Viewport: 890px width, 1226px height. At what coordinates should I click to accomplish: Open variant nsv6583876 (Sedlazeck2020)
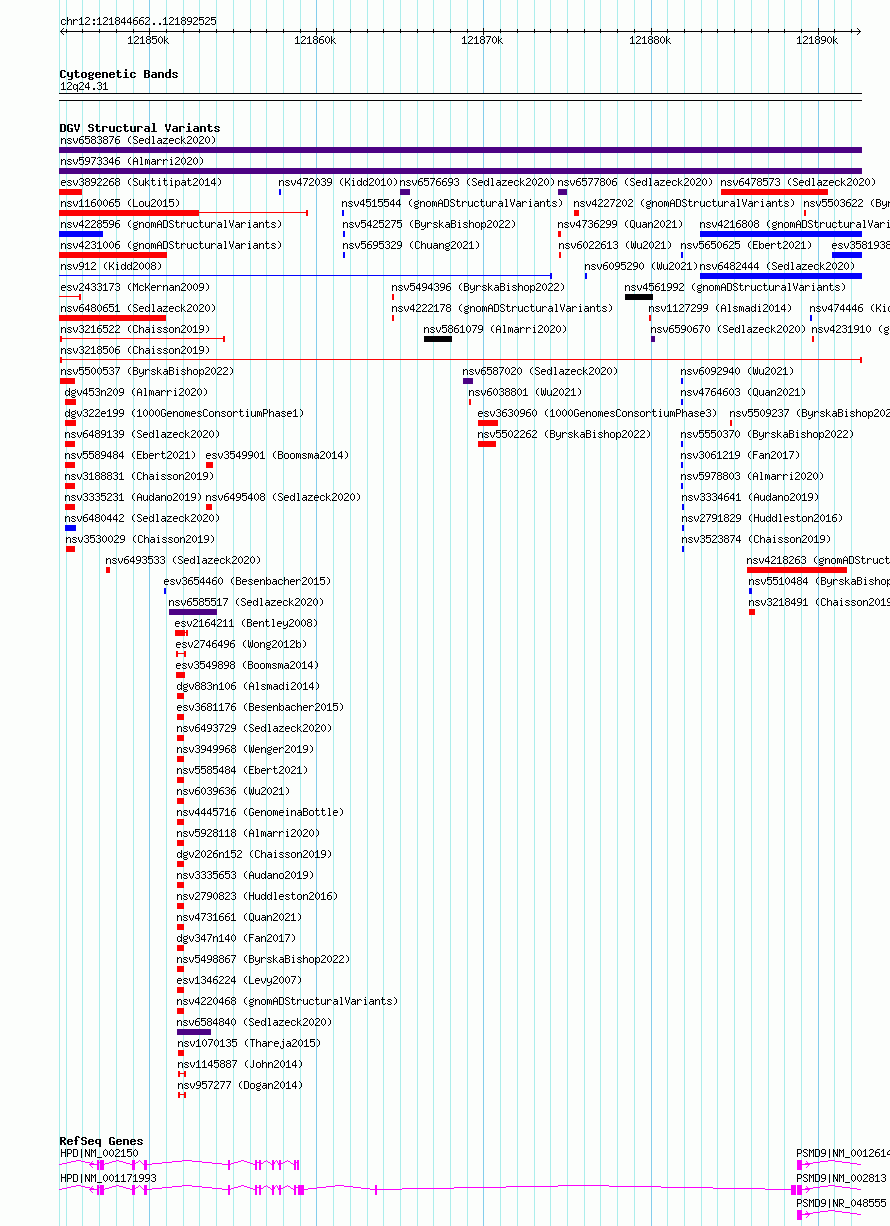pos(138,140)
